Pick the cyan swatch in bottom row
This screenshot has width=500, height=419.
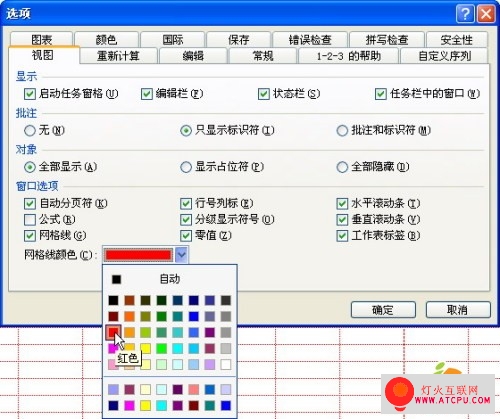[161, 405]
